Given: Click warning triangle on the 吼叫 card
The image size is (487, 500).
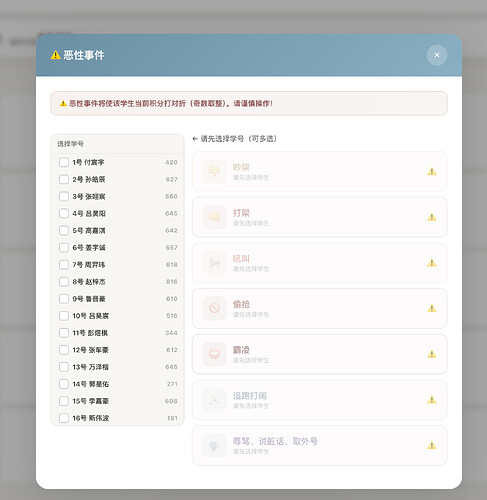Looking at the screenshot, I should (432, 263).
